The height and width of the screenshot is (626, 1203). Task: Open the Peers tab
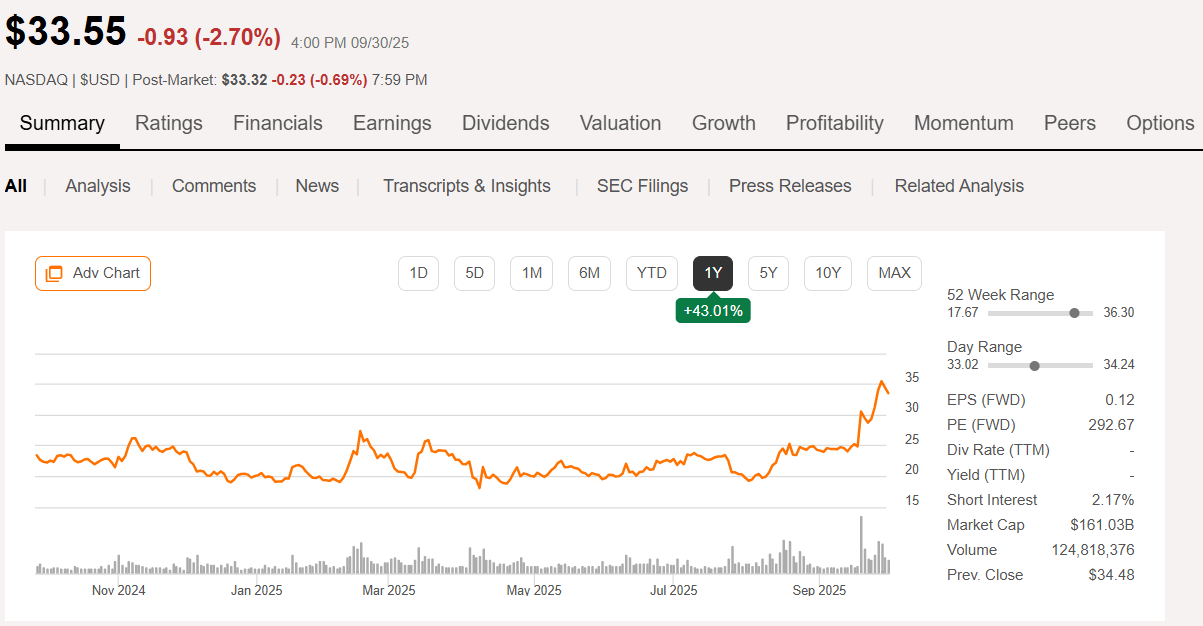click(1069, 123)
